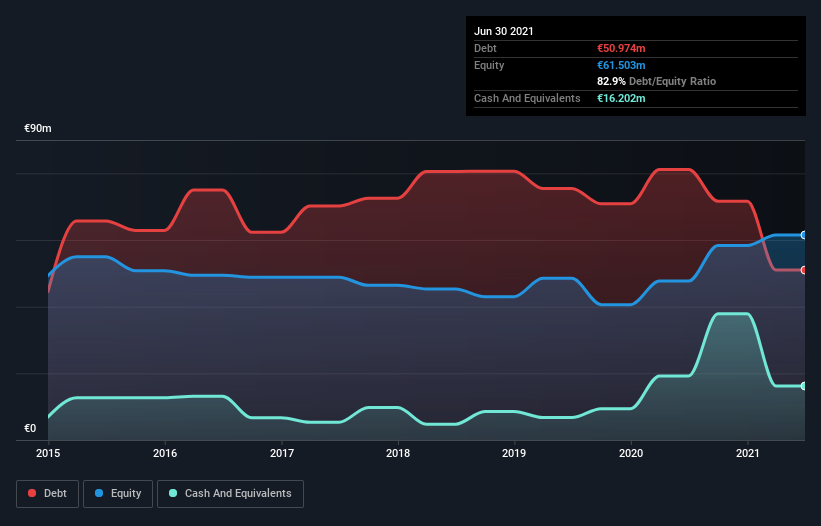This screenshot has height=526, width=821.
Task: Select the red Debt endpoint marker
Action: coord(803,270)
